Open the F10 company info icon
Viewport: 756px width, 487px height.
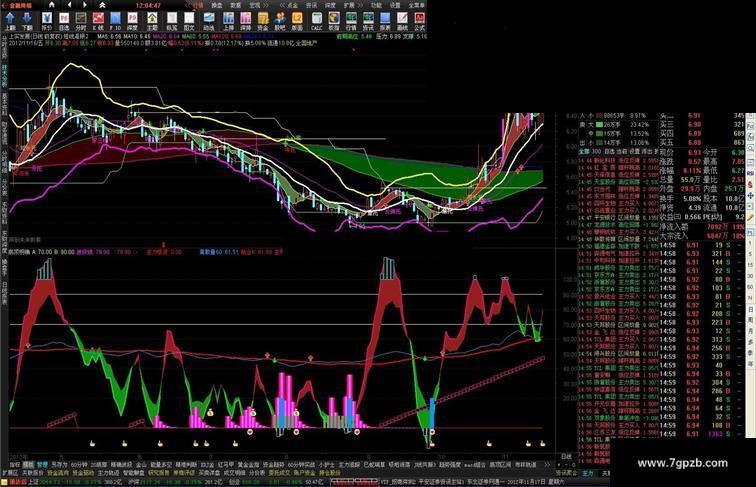tap(115, 19)
